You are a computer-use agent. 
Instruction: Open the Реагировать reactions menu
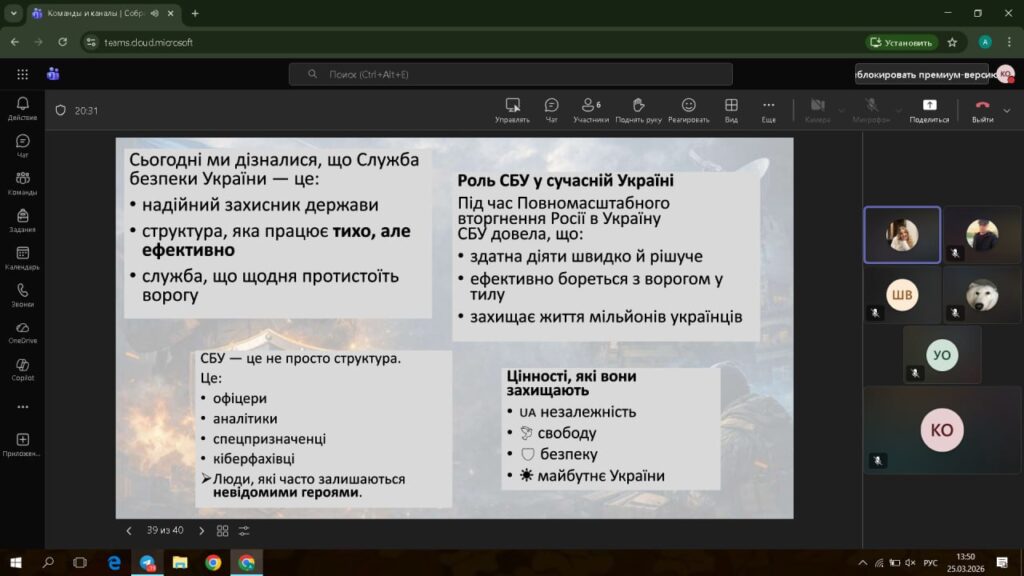[688, 109]
